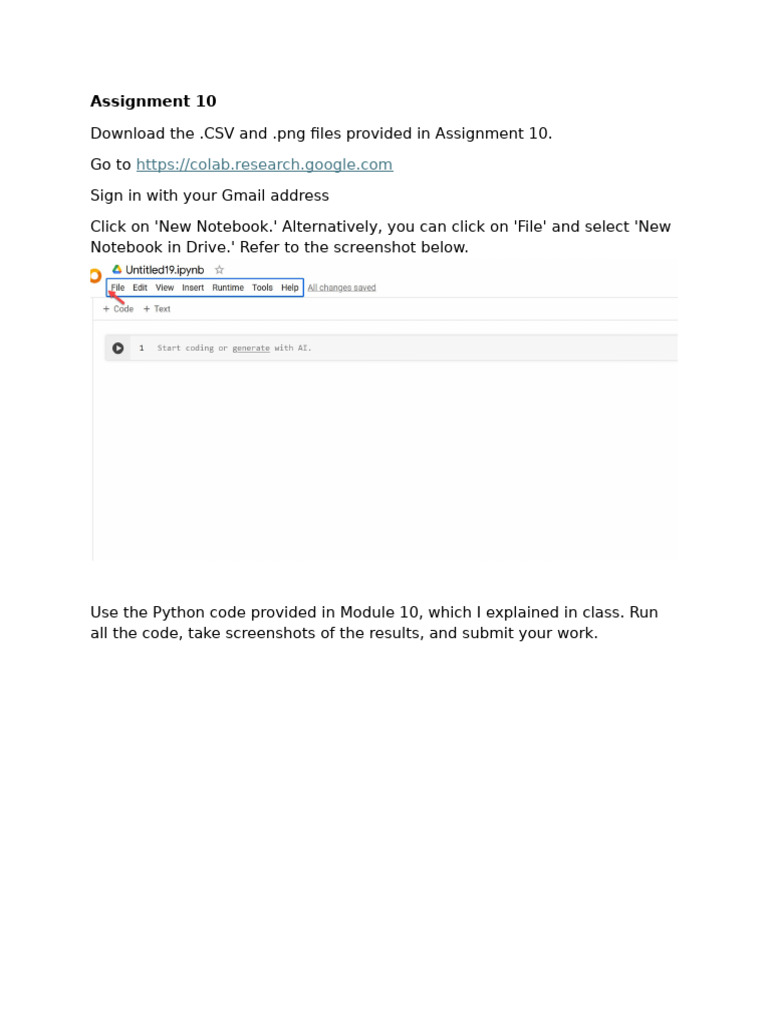Click the orange Colab logo

[x=95, y=276]
